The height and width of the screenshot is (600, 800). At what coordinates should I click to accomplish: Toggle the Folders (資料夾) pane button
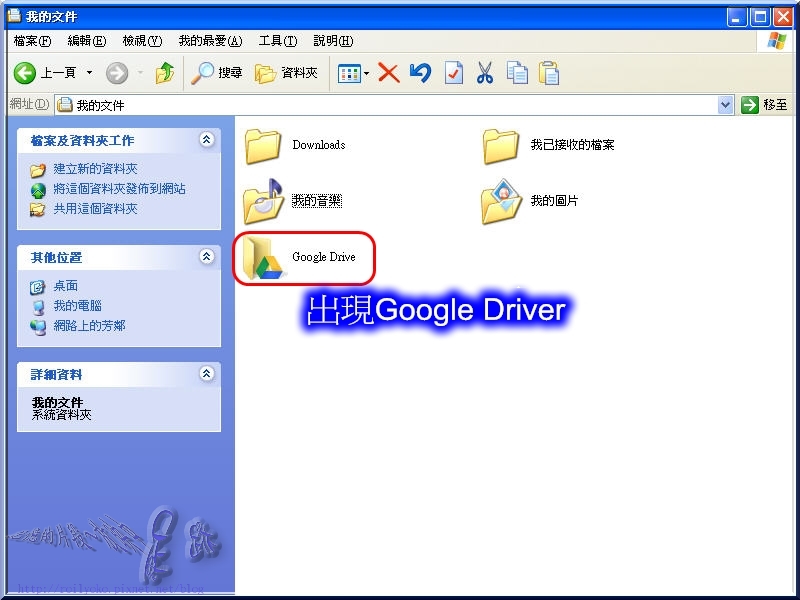pyautogui.click(x=286, y=73)
